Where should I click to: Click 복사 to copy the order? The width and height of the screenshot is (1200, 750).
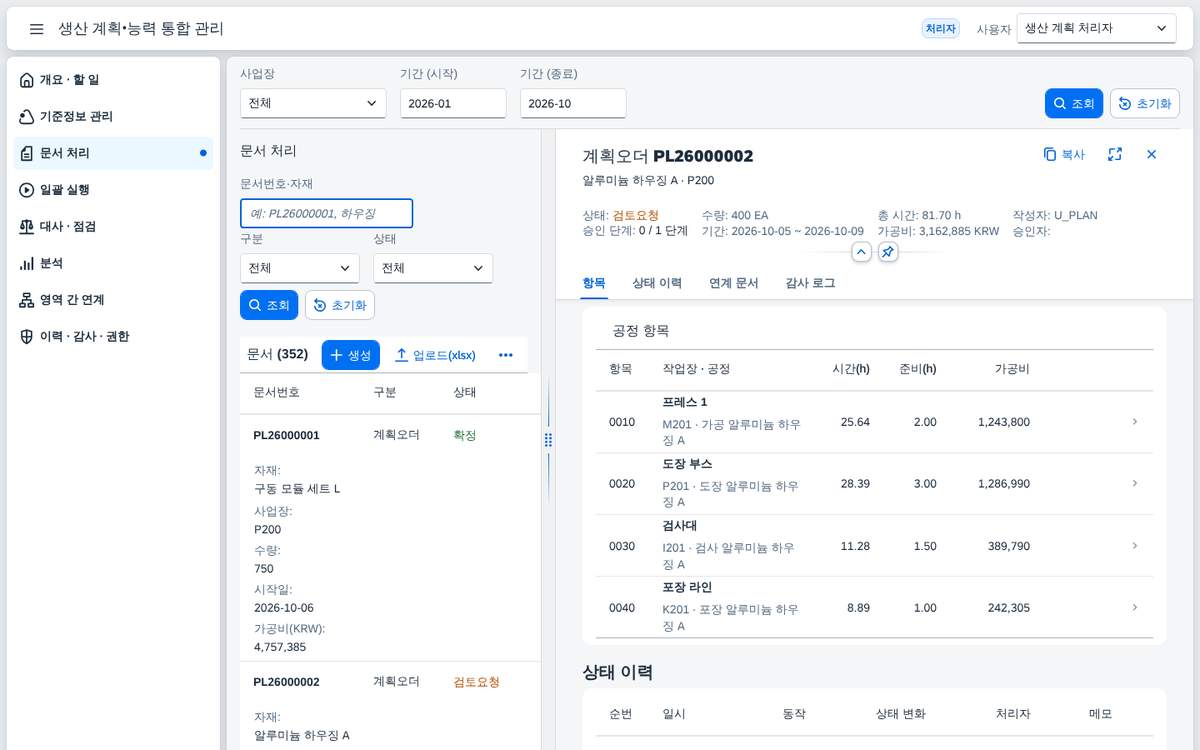[1064, 155]
